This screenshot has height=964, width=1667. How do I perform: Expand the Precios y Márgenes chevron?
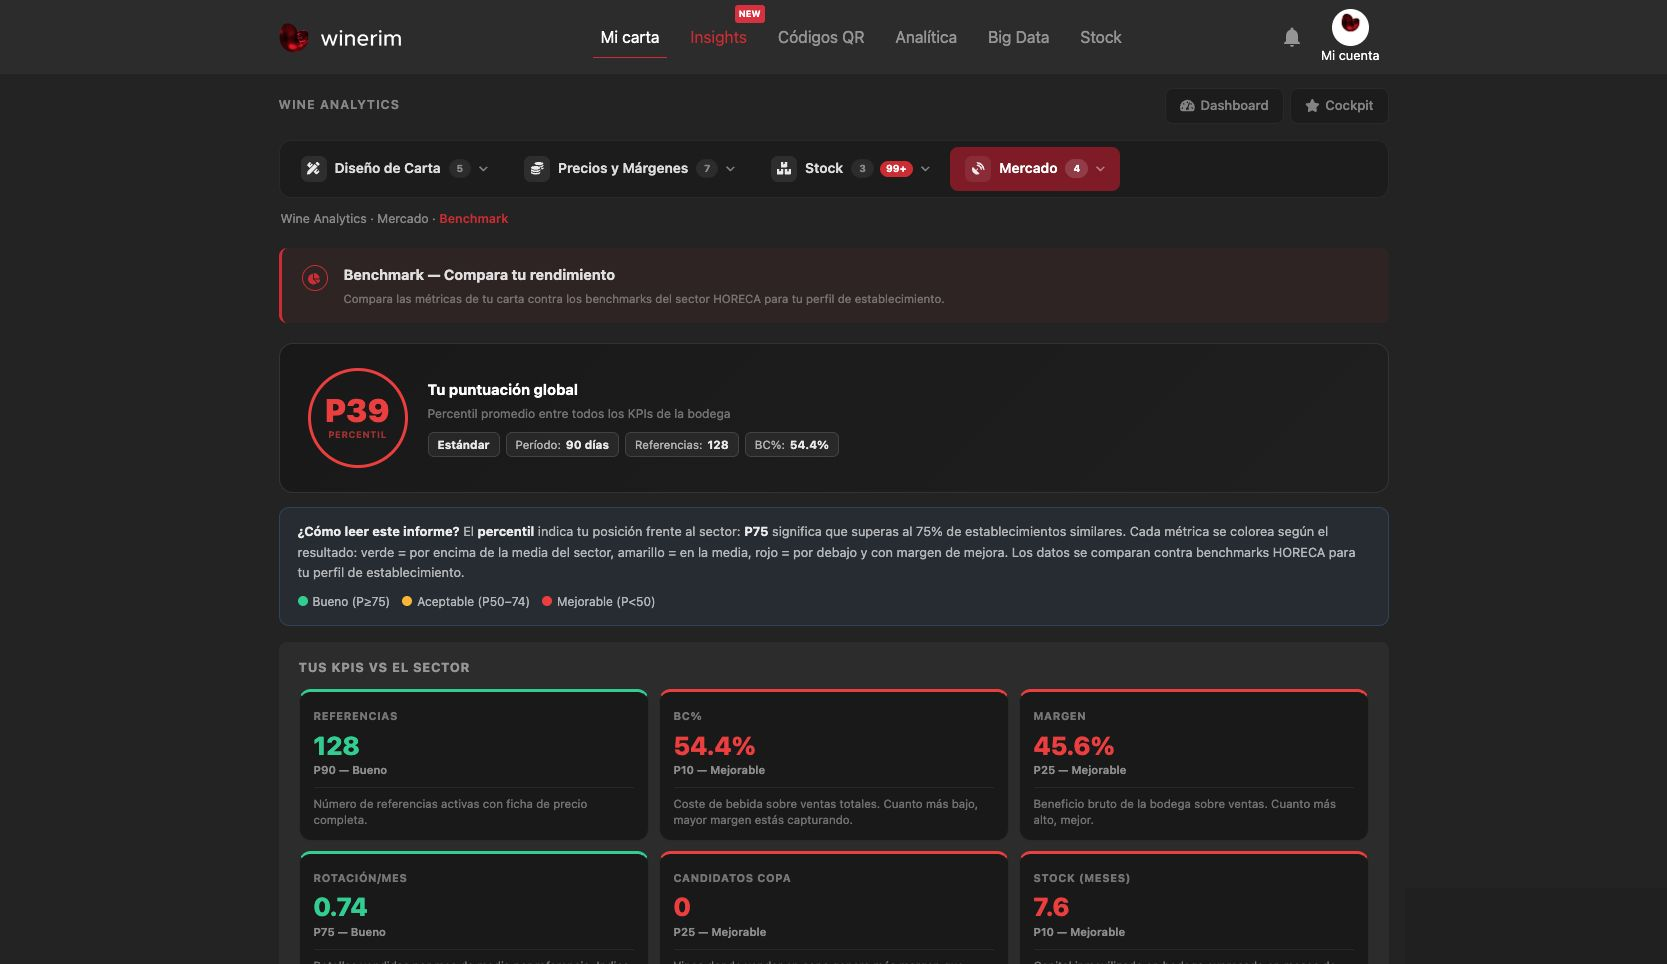pyautogui.click(x=730, y=169)
